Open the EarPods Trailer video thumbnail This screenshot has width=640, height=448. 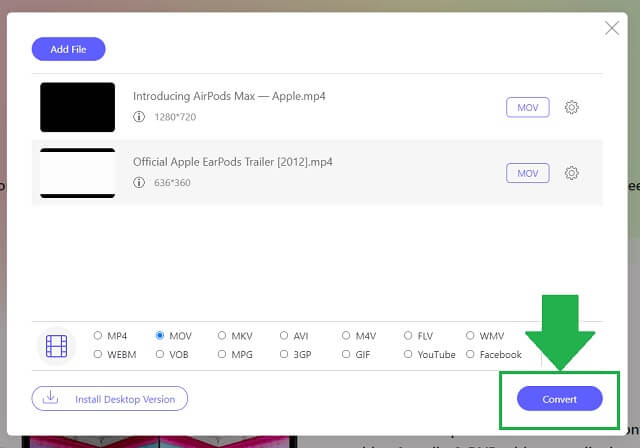tap(78, 173)
